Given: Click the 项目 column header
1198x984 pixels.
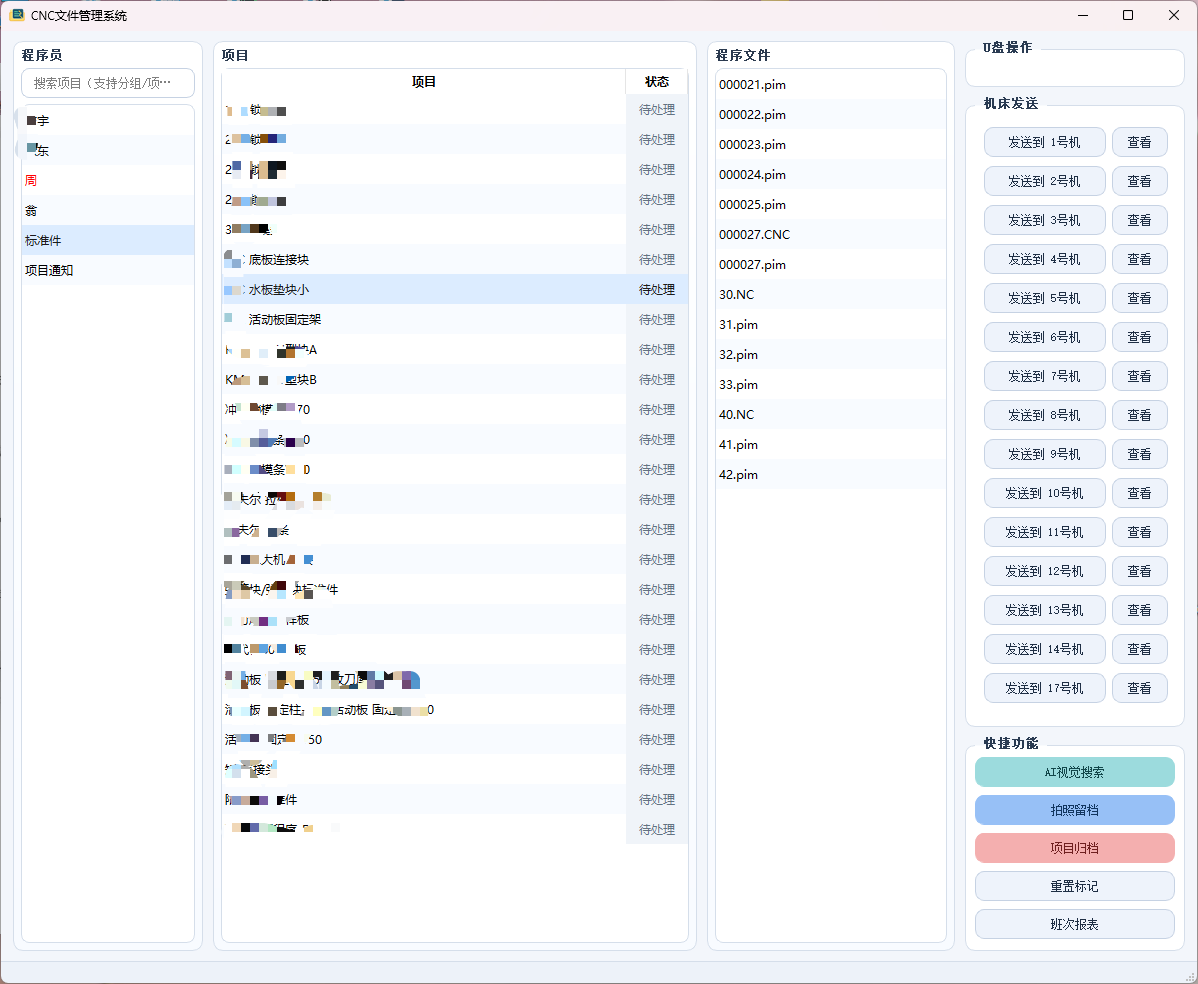Looking at the screenshot, I should coord(424,82).
